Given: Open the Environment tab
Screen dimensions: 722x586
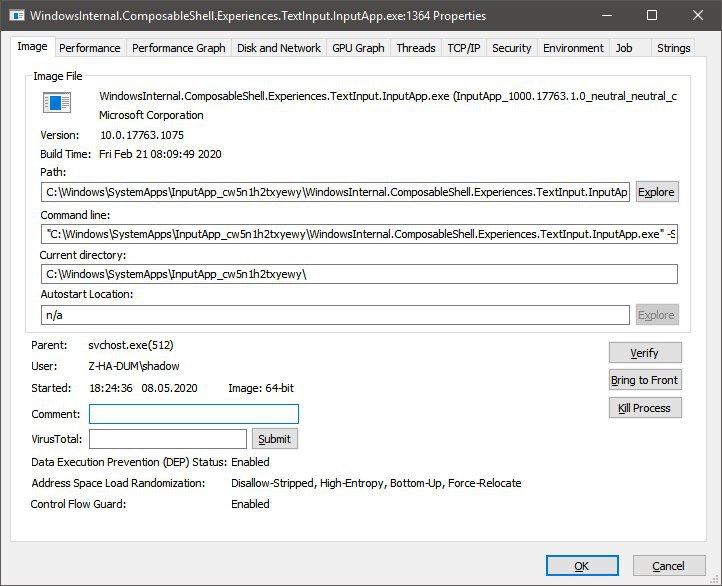Looking at the screenshot, I should pyautogui.click(x=573, y=48).
